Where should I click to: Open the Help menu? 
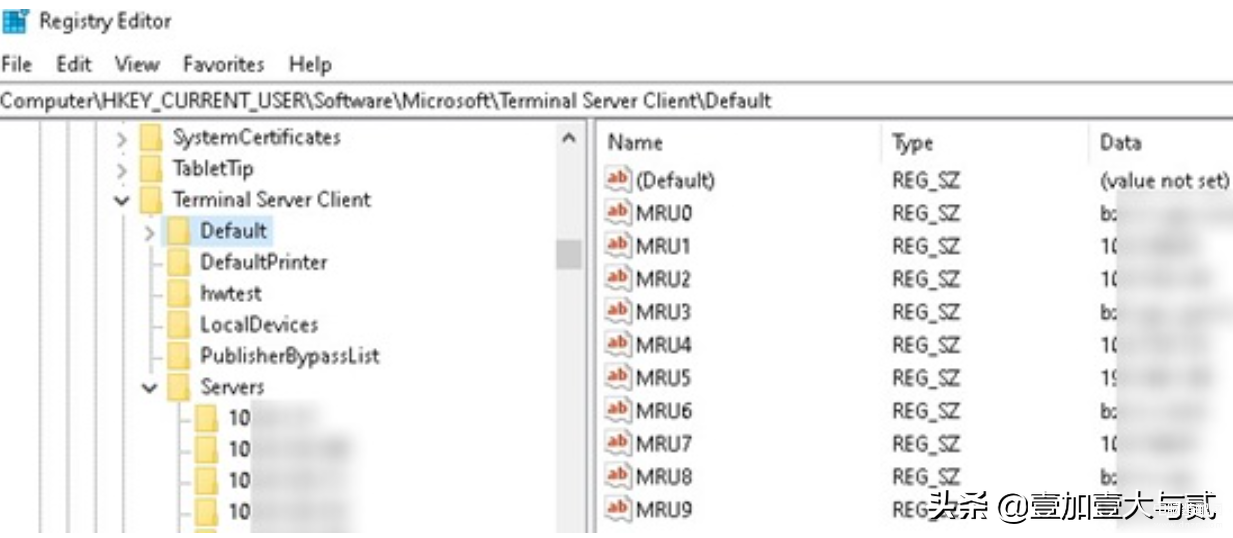point(310,64)
